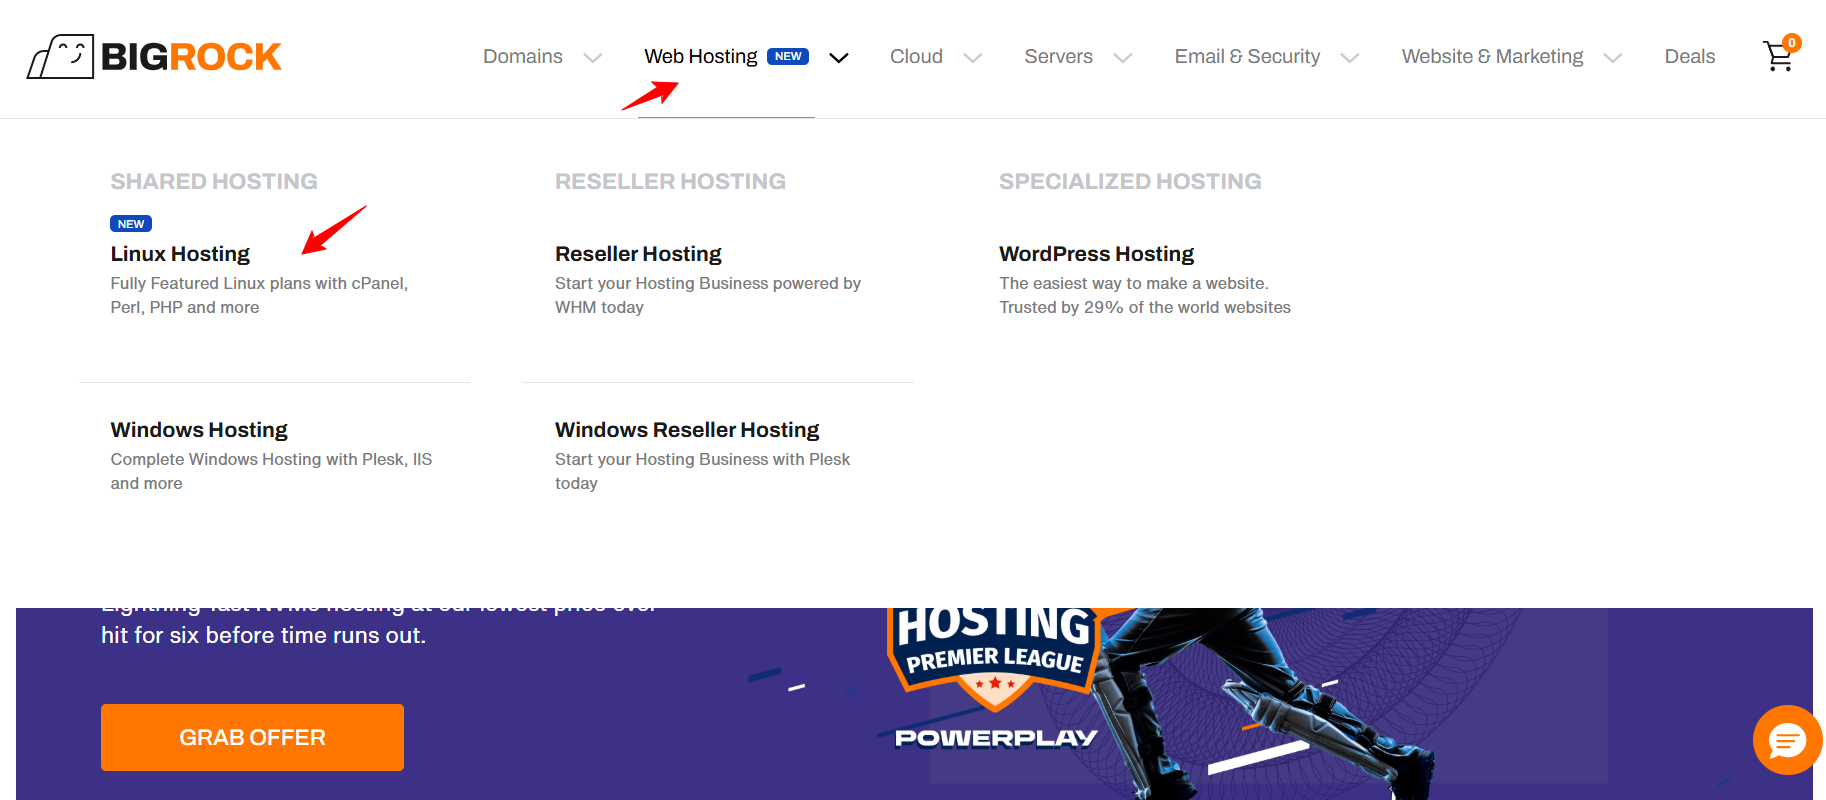Expand the Cloud dropdown chevron
Image resolution: width=1826 pixels, height=800 pixels.
(972, 58)
